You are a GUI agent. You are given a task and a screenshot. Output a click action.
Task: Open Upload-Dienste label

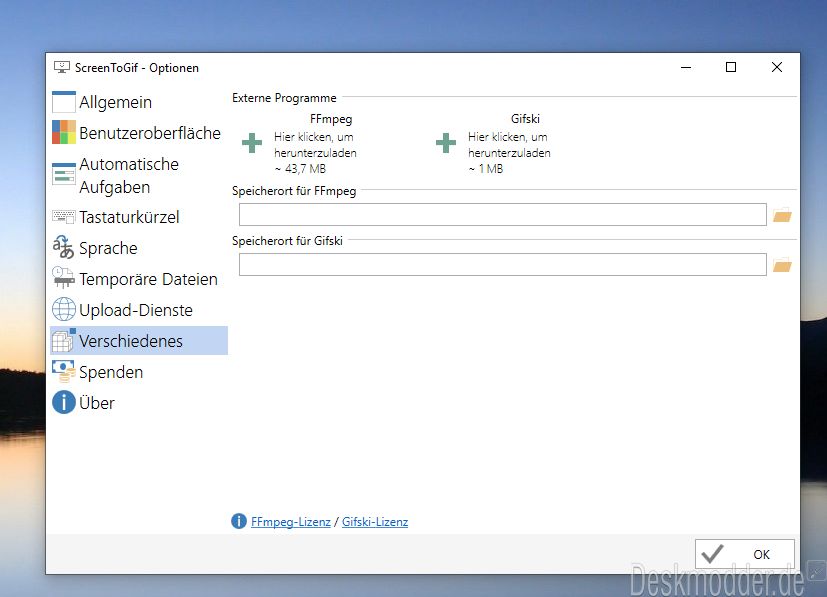[136, 310]
